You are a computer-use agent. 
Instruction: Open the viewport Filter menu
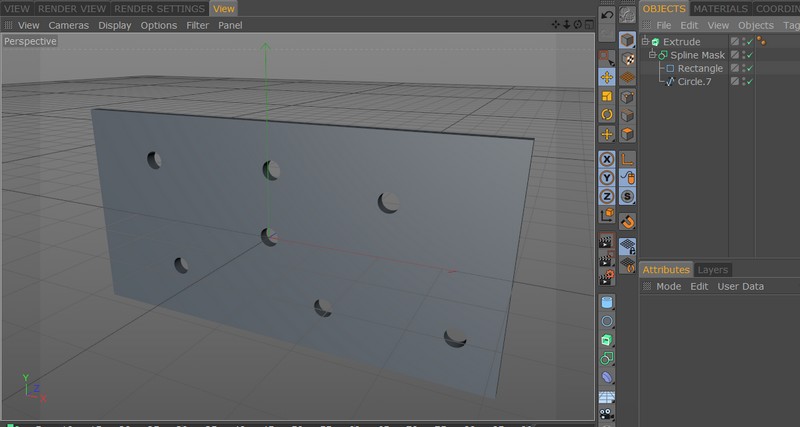click(x=197, y=25)
